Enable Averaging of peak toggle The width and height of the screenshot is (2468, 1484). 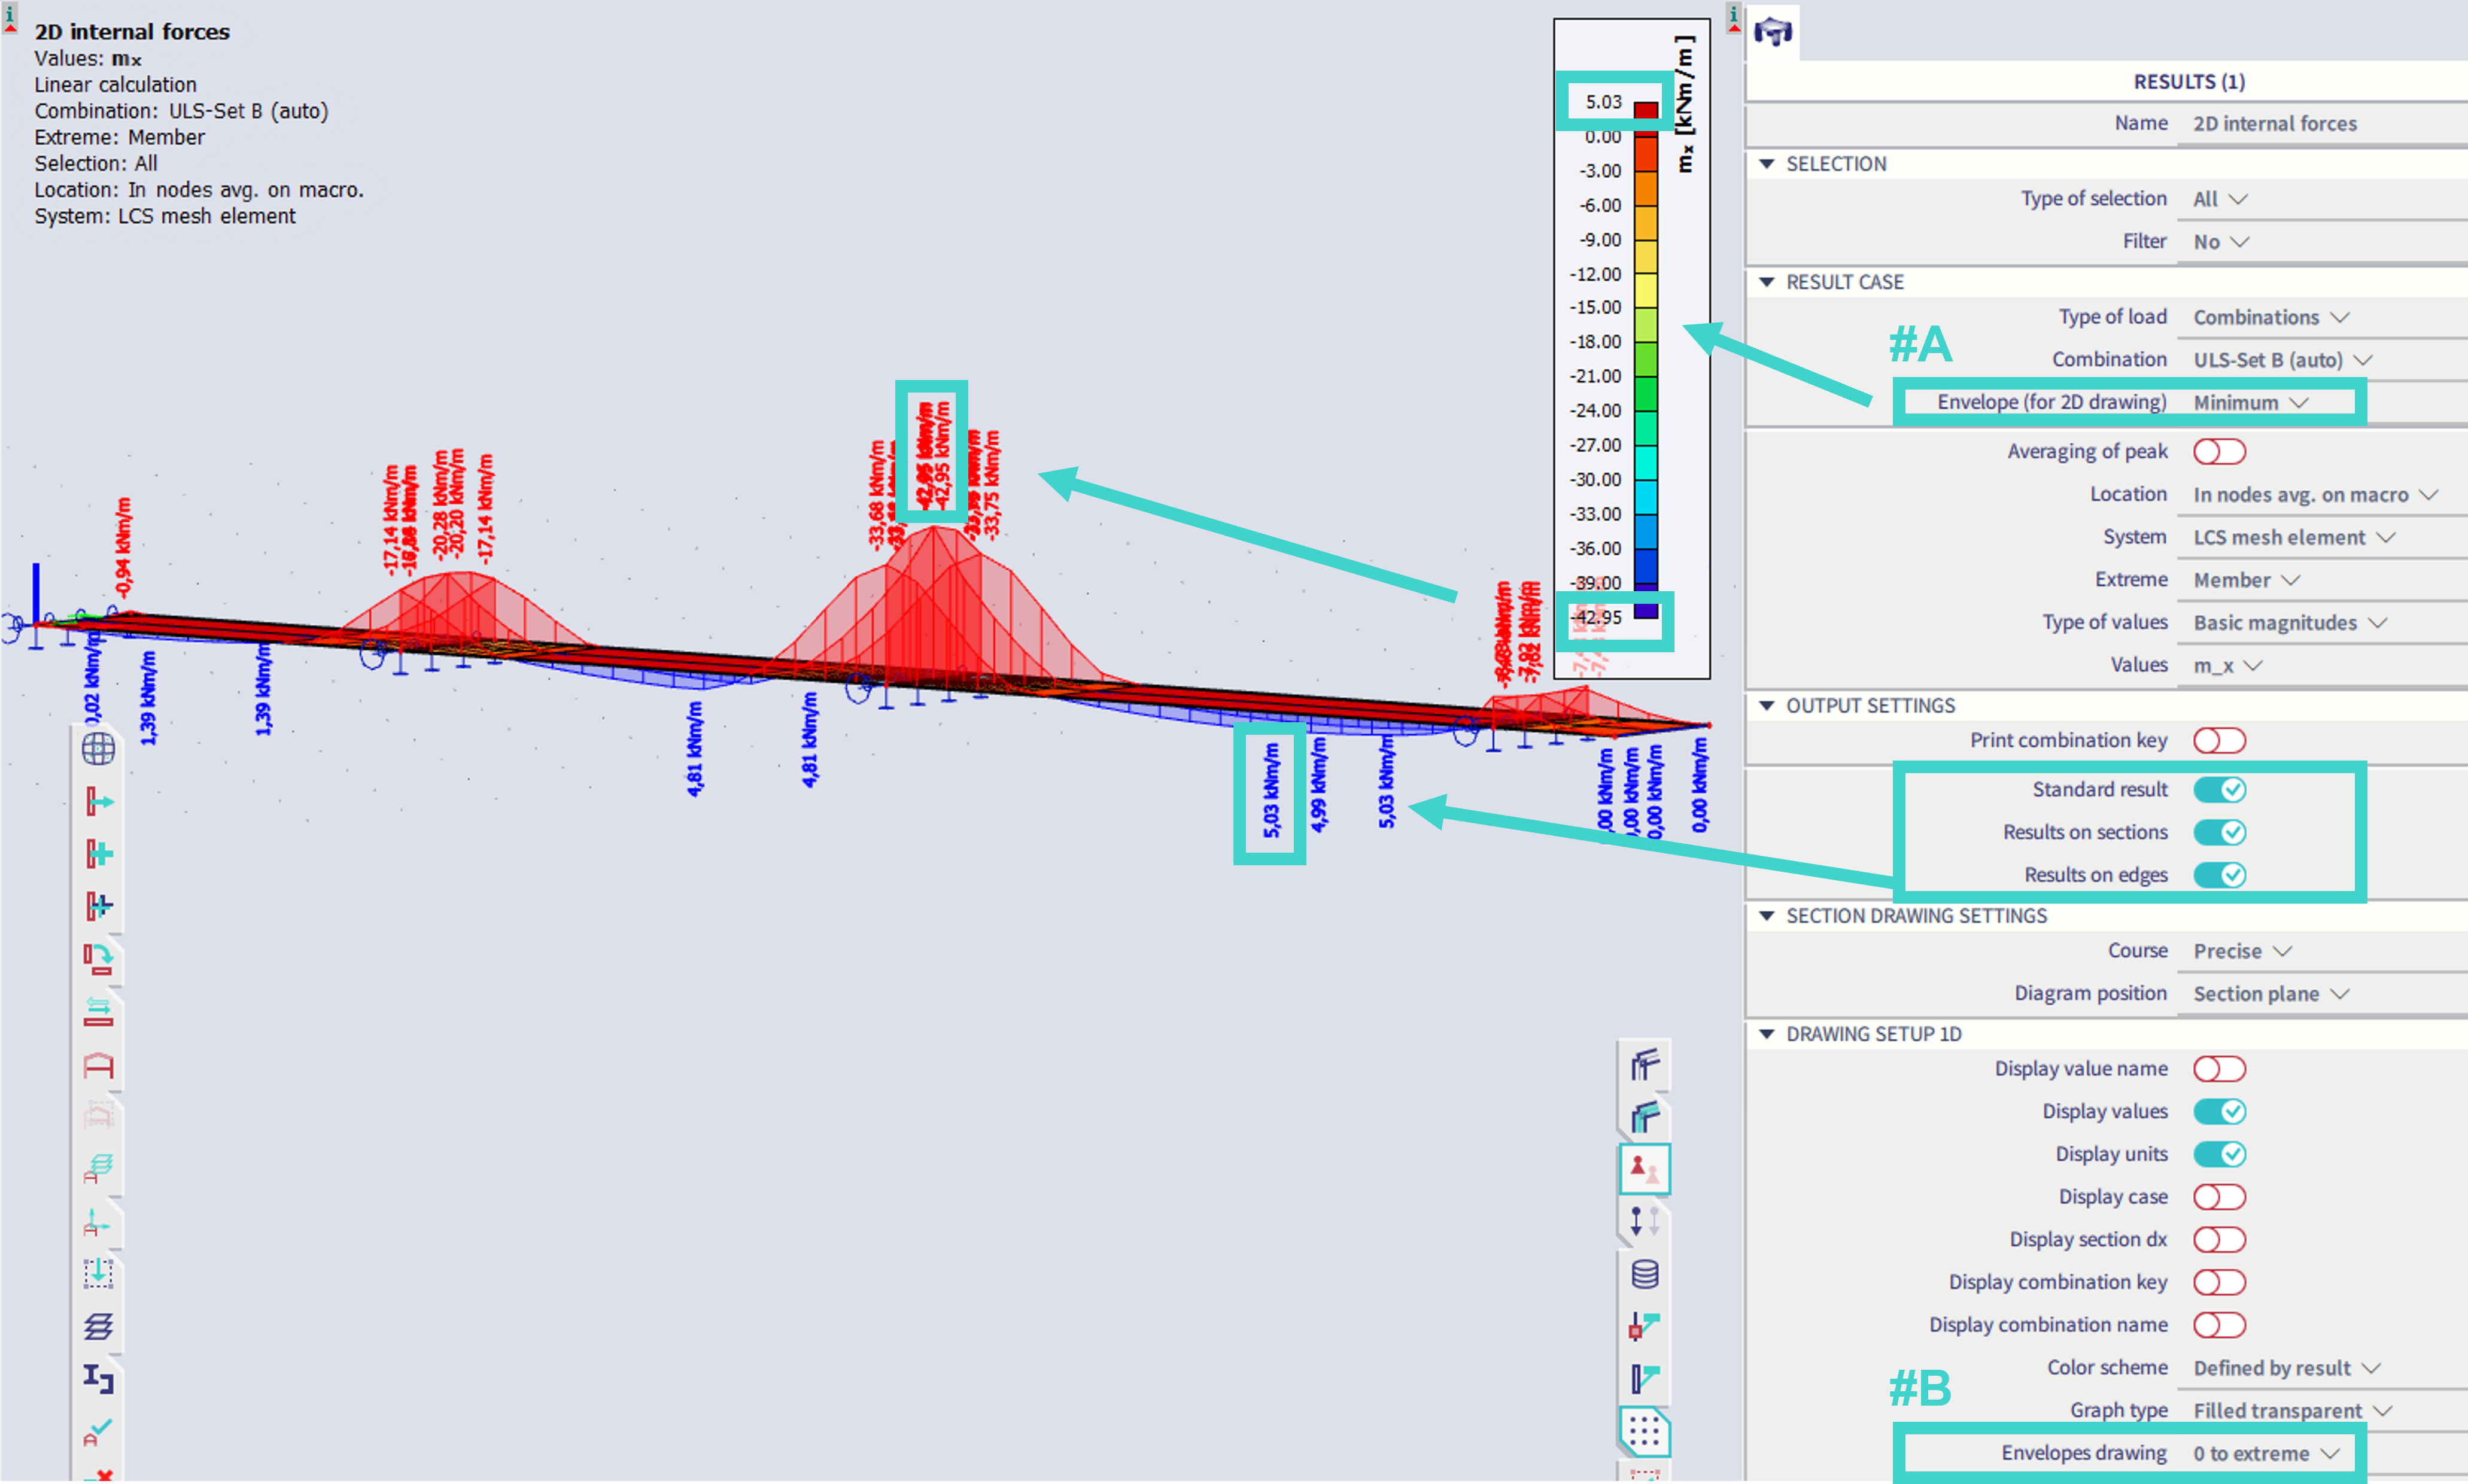point(2219,452)
